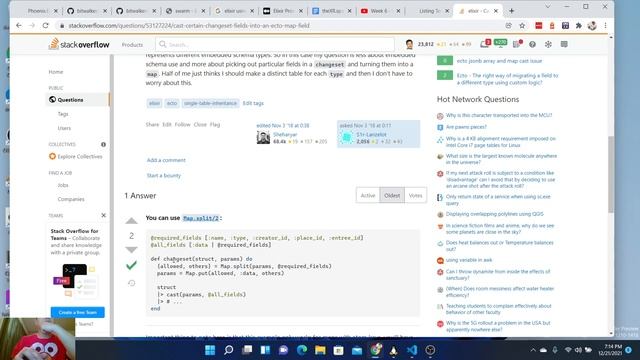640x360 pixels.
Task: Downvote the answer with the down arrow
Action: click(131, 249)
